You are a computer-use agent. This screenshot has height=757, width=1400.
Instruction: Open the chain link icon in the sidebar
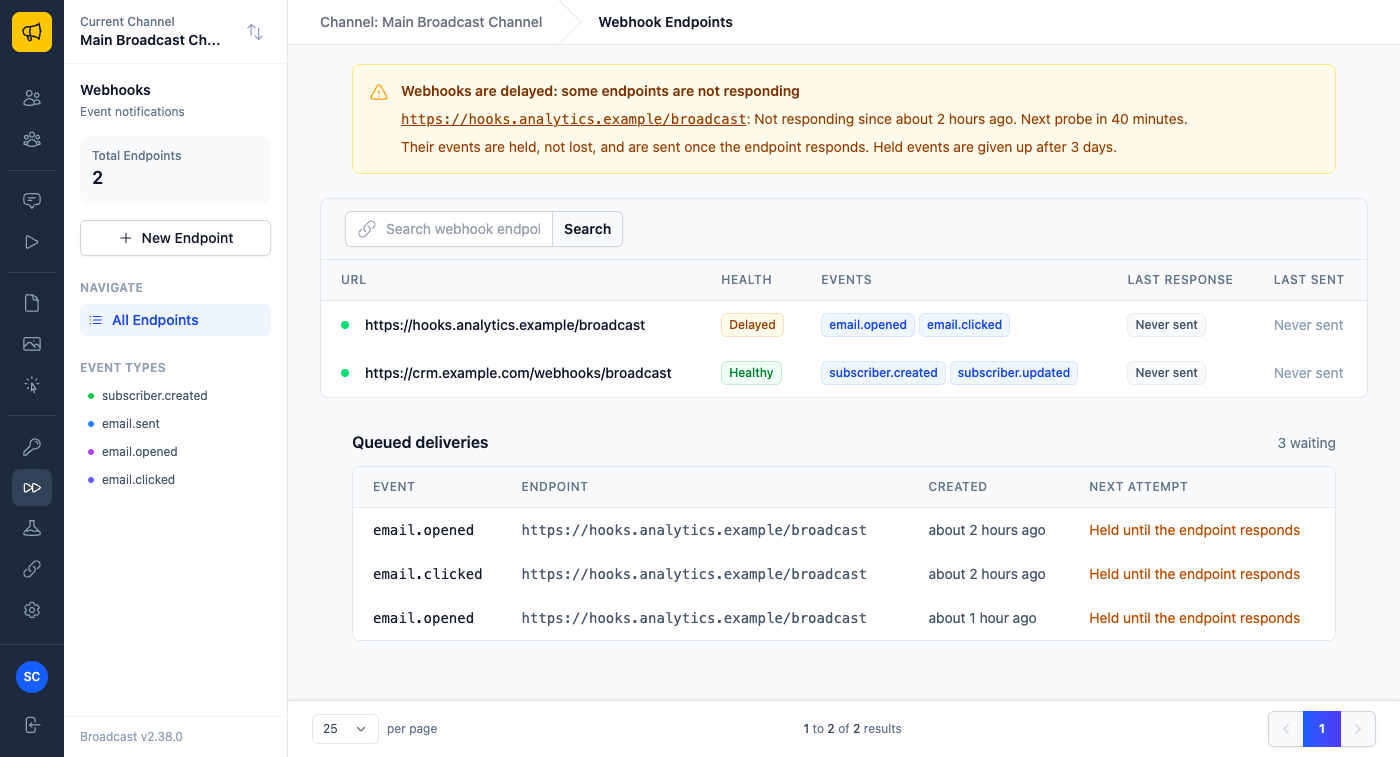click(x=32, y=569)
